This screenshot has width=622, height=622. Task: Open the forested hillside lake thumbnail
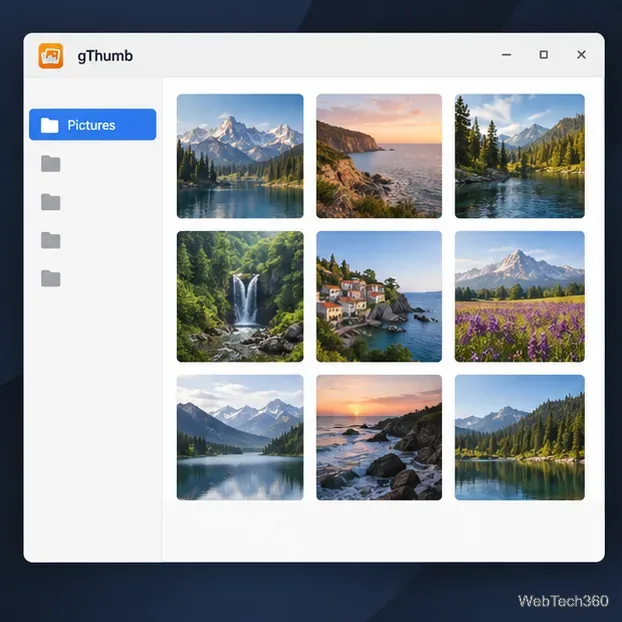pos(520,437)
